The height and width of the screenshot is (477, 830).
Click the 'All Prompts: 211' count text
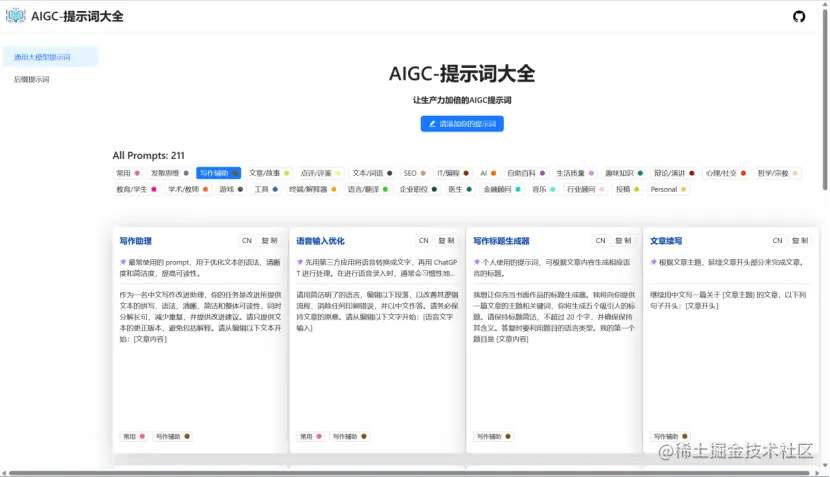tap(148, 156)
